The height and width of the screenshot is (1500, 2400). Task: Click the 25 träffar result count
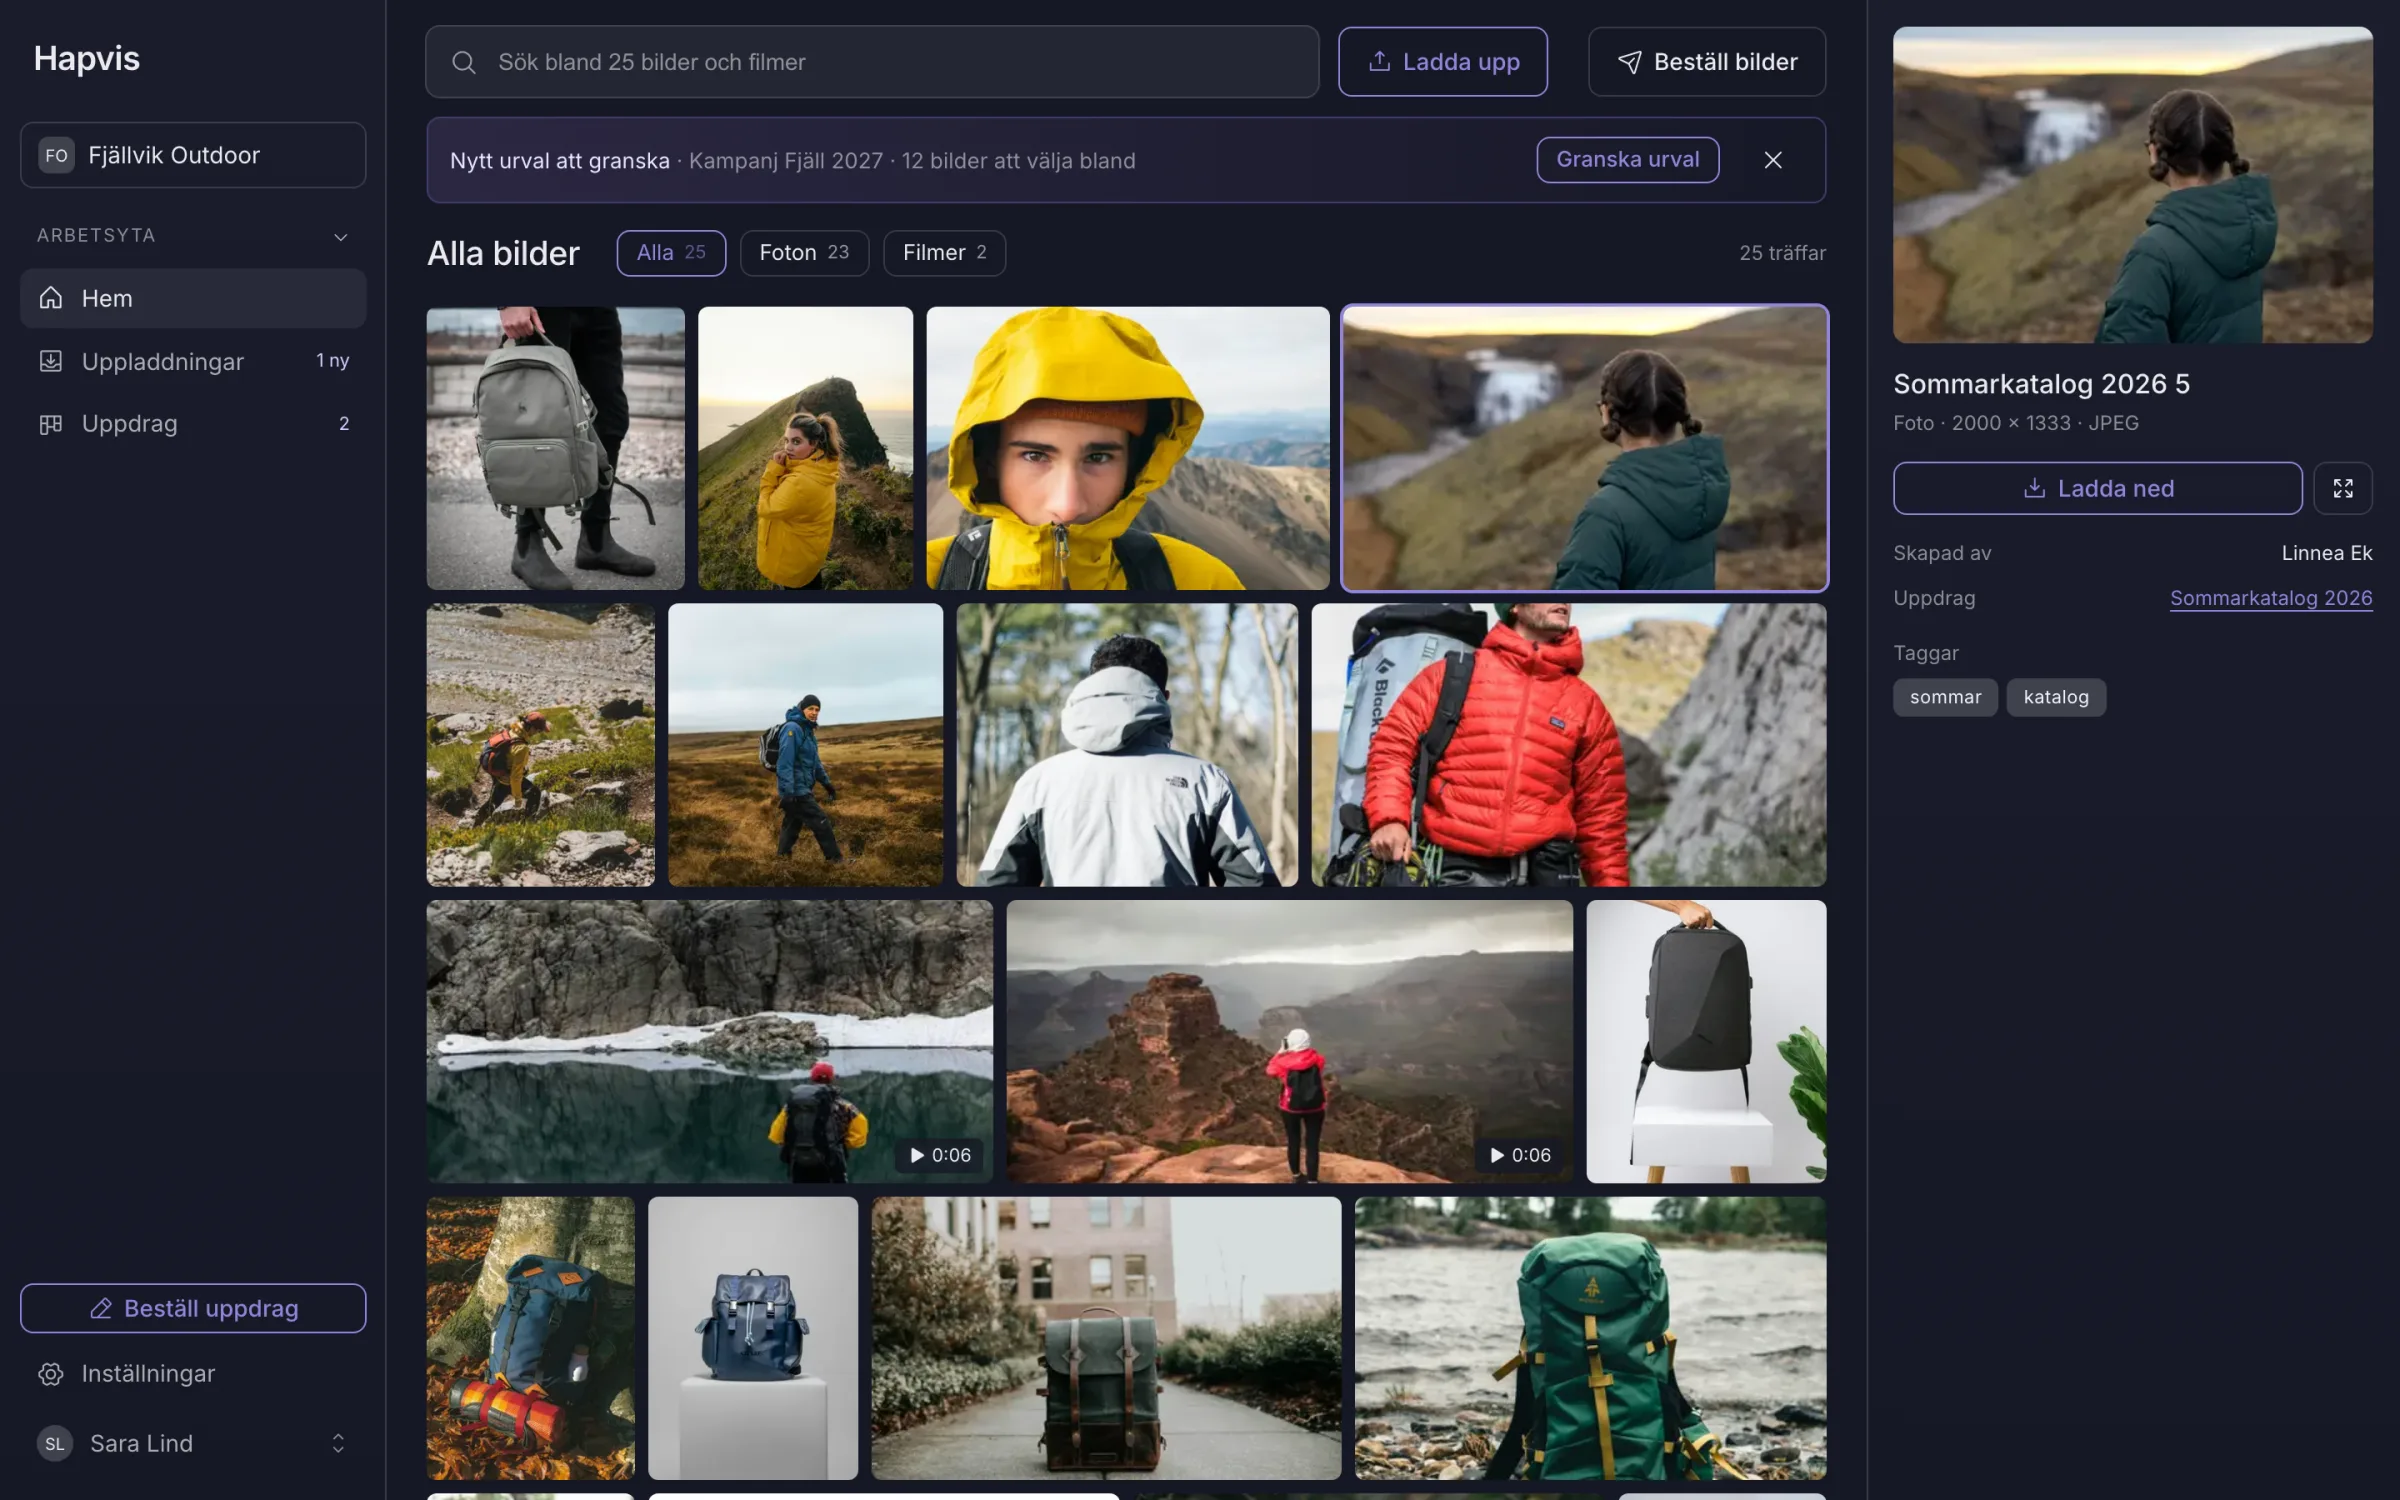point(1782,253)
